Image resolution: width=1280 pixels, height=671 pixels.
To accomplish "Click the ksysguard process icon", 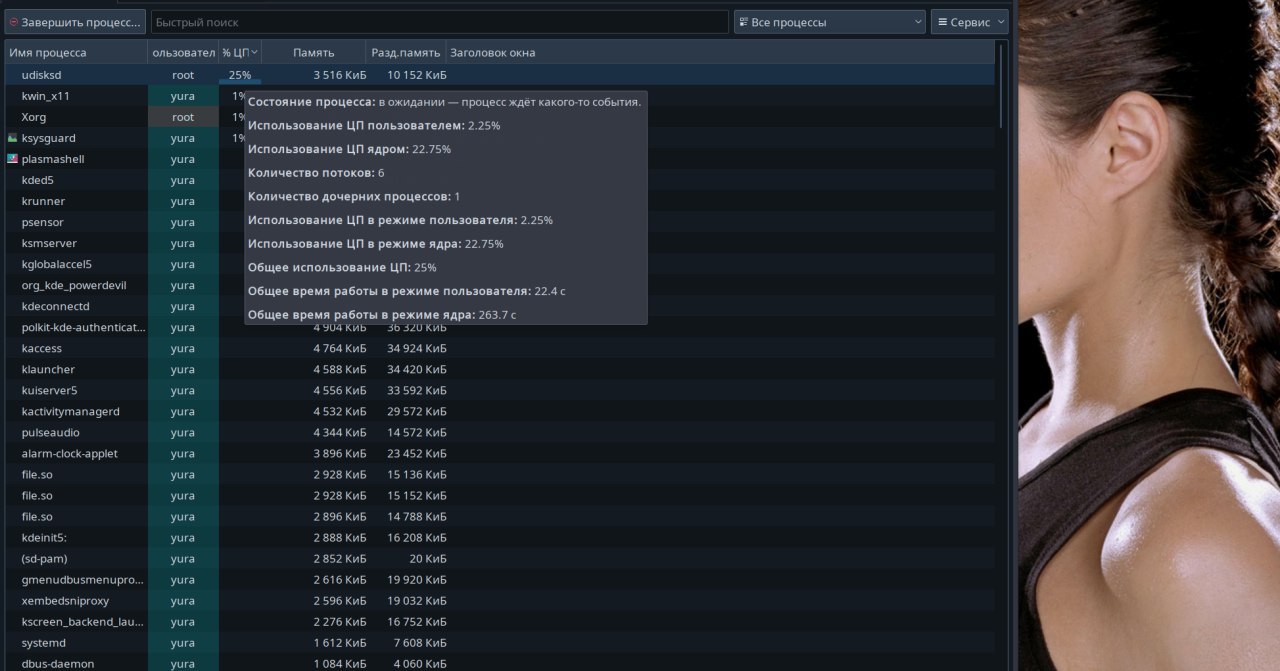I will click(12, 138).
